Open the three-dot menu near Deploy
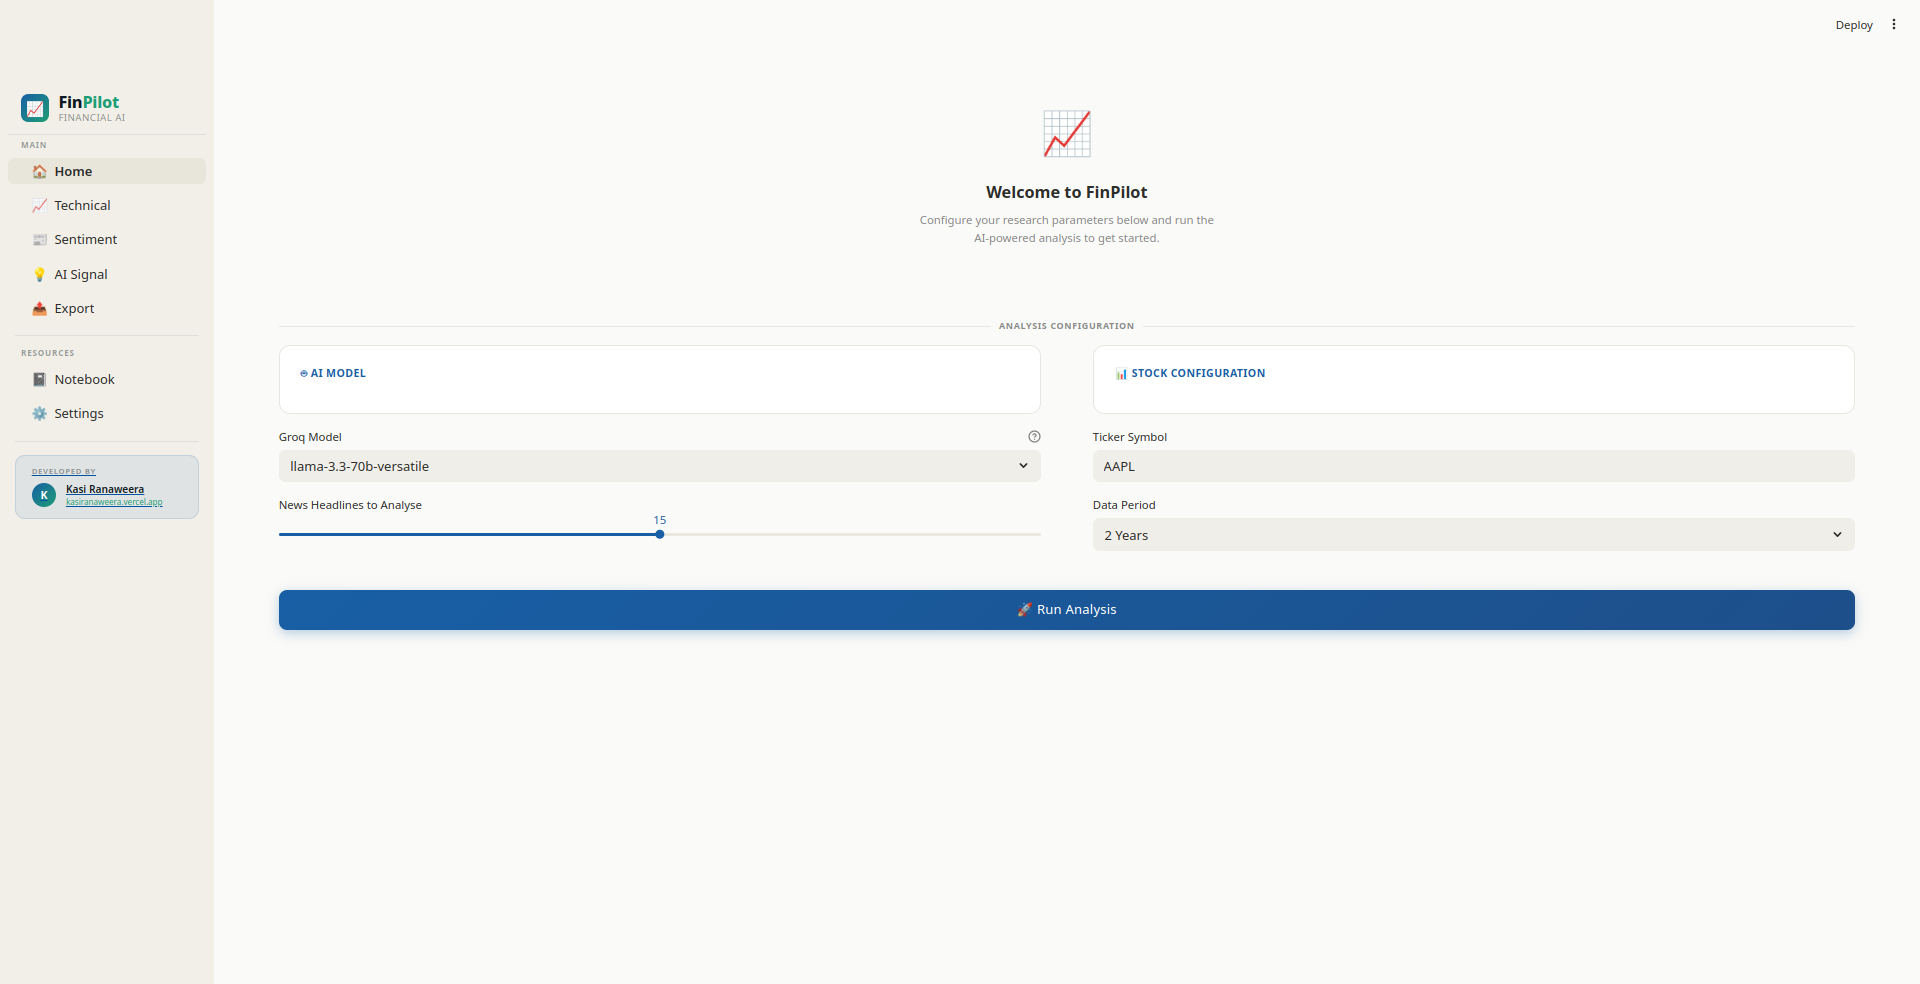The image size is (1920, 984). point(1893,25)
